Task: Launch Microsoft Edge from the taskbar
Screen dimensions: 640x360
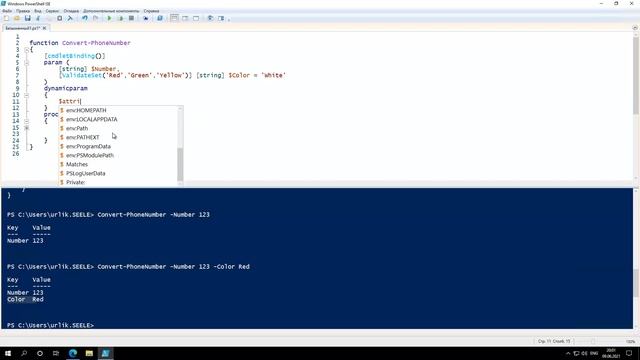Action: click(73, 353)
